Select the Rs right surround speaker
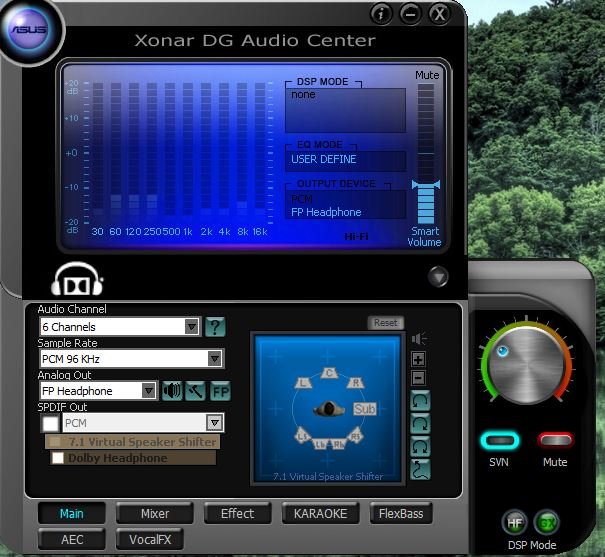605x557 pixels. [x=355, y=435]
